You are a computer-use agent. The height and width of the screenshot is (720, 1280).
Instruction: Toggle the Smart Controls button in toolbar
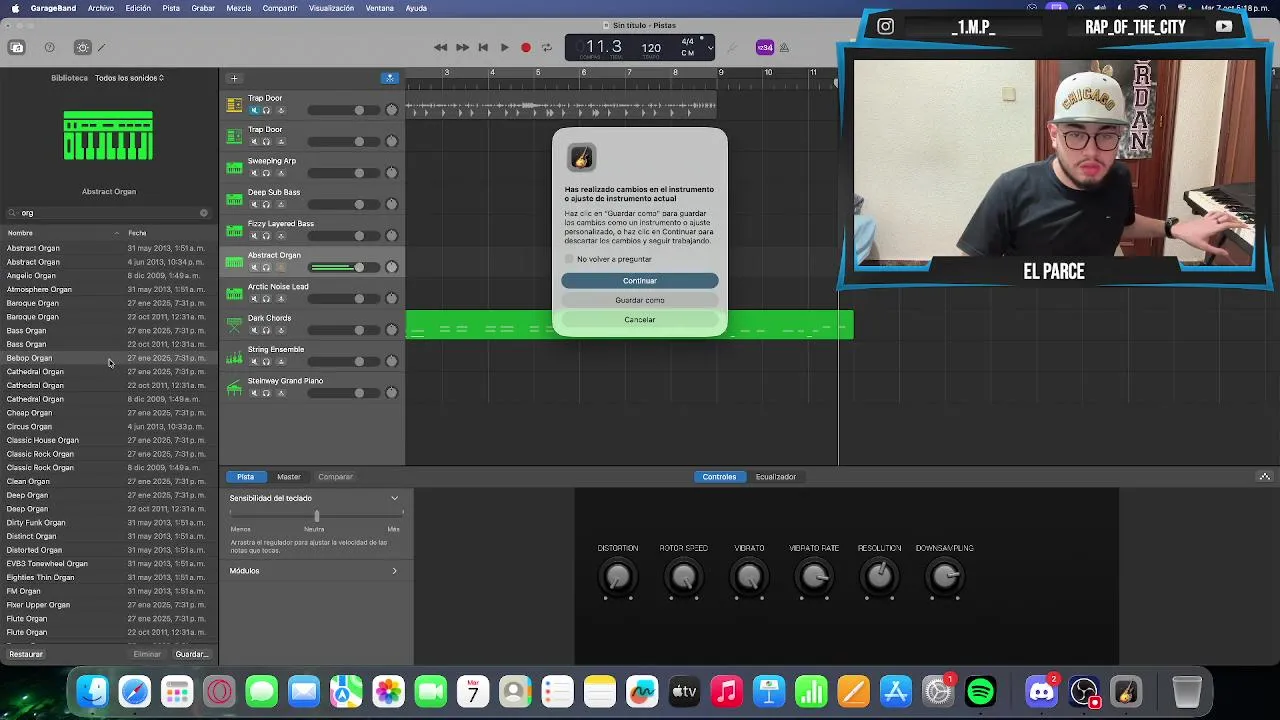[83, 47]
